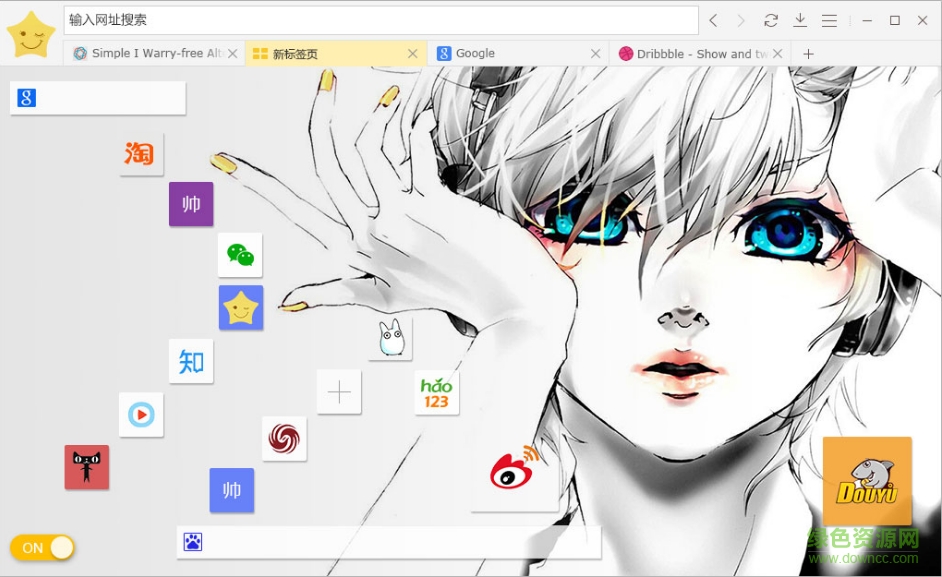
Task: Click the yellow star browser logo
Action: [x=29, y=32]
